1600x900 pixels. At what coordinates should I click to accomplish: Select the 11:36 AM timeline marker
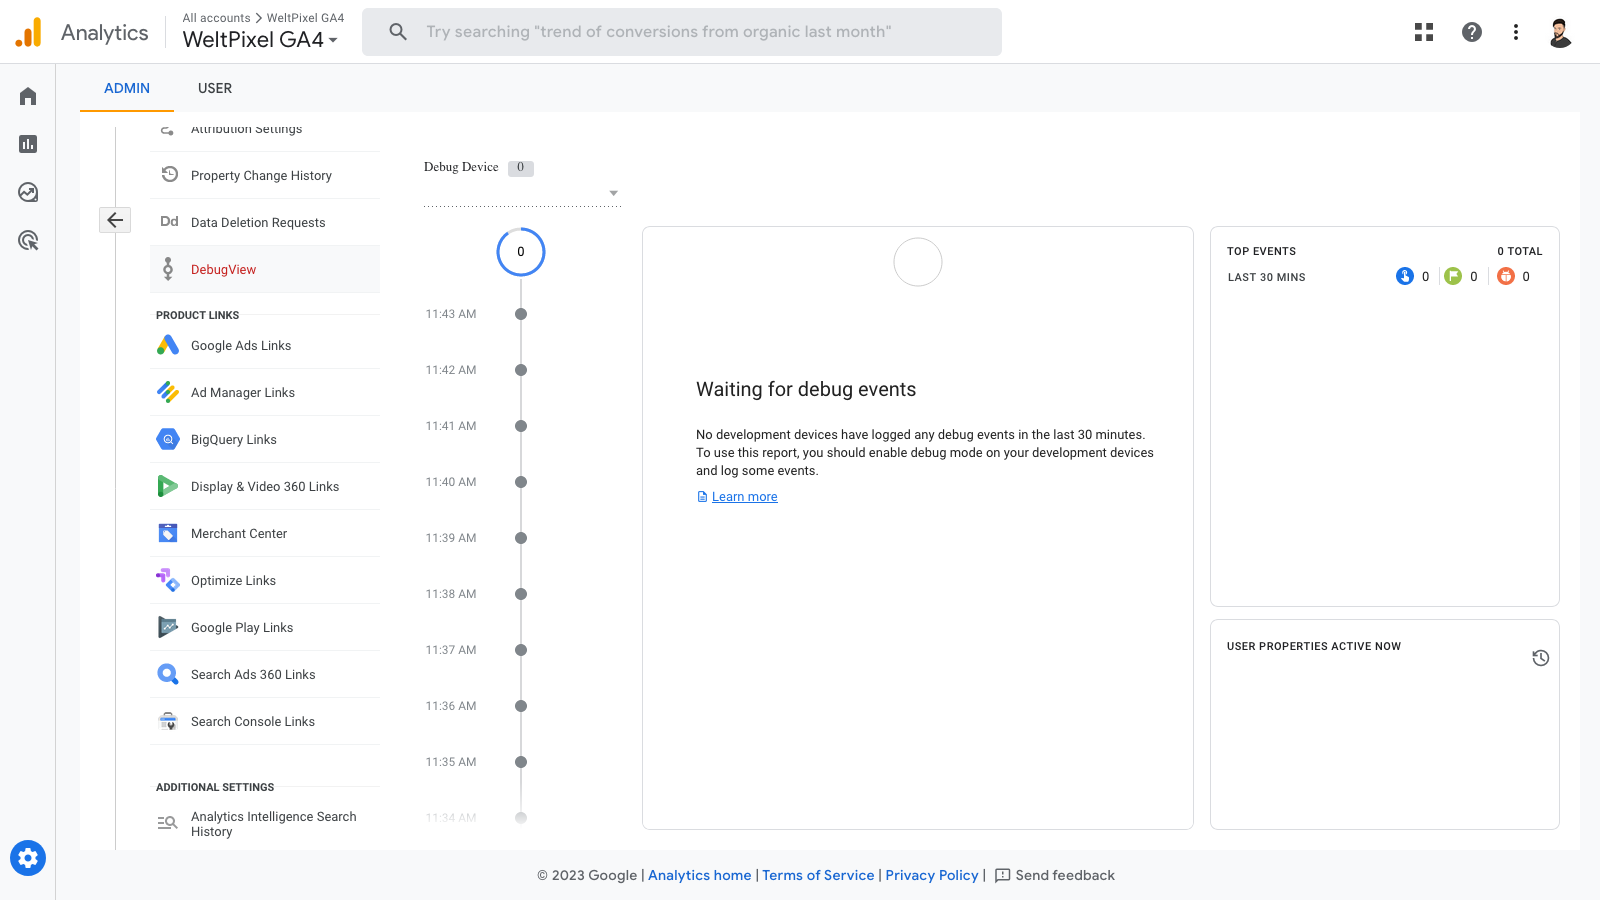point(521,706)
